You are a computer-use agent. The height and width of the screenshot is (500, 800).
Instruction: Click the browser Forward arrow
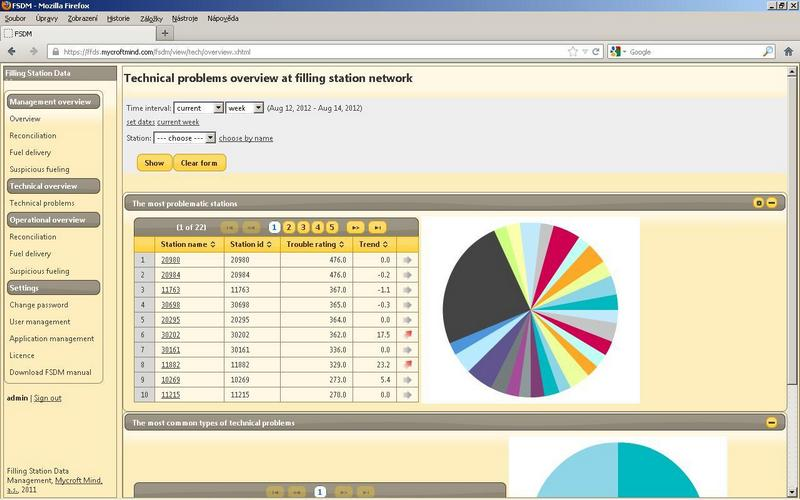[x=34, y=52]
